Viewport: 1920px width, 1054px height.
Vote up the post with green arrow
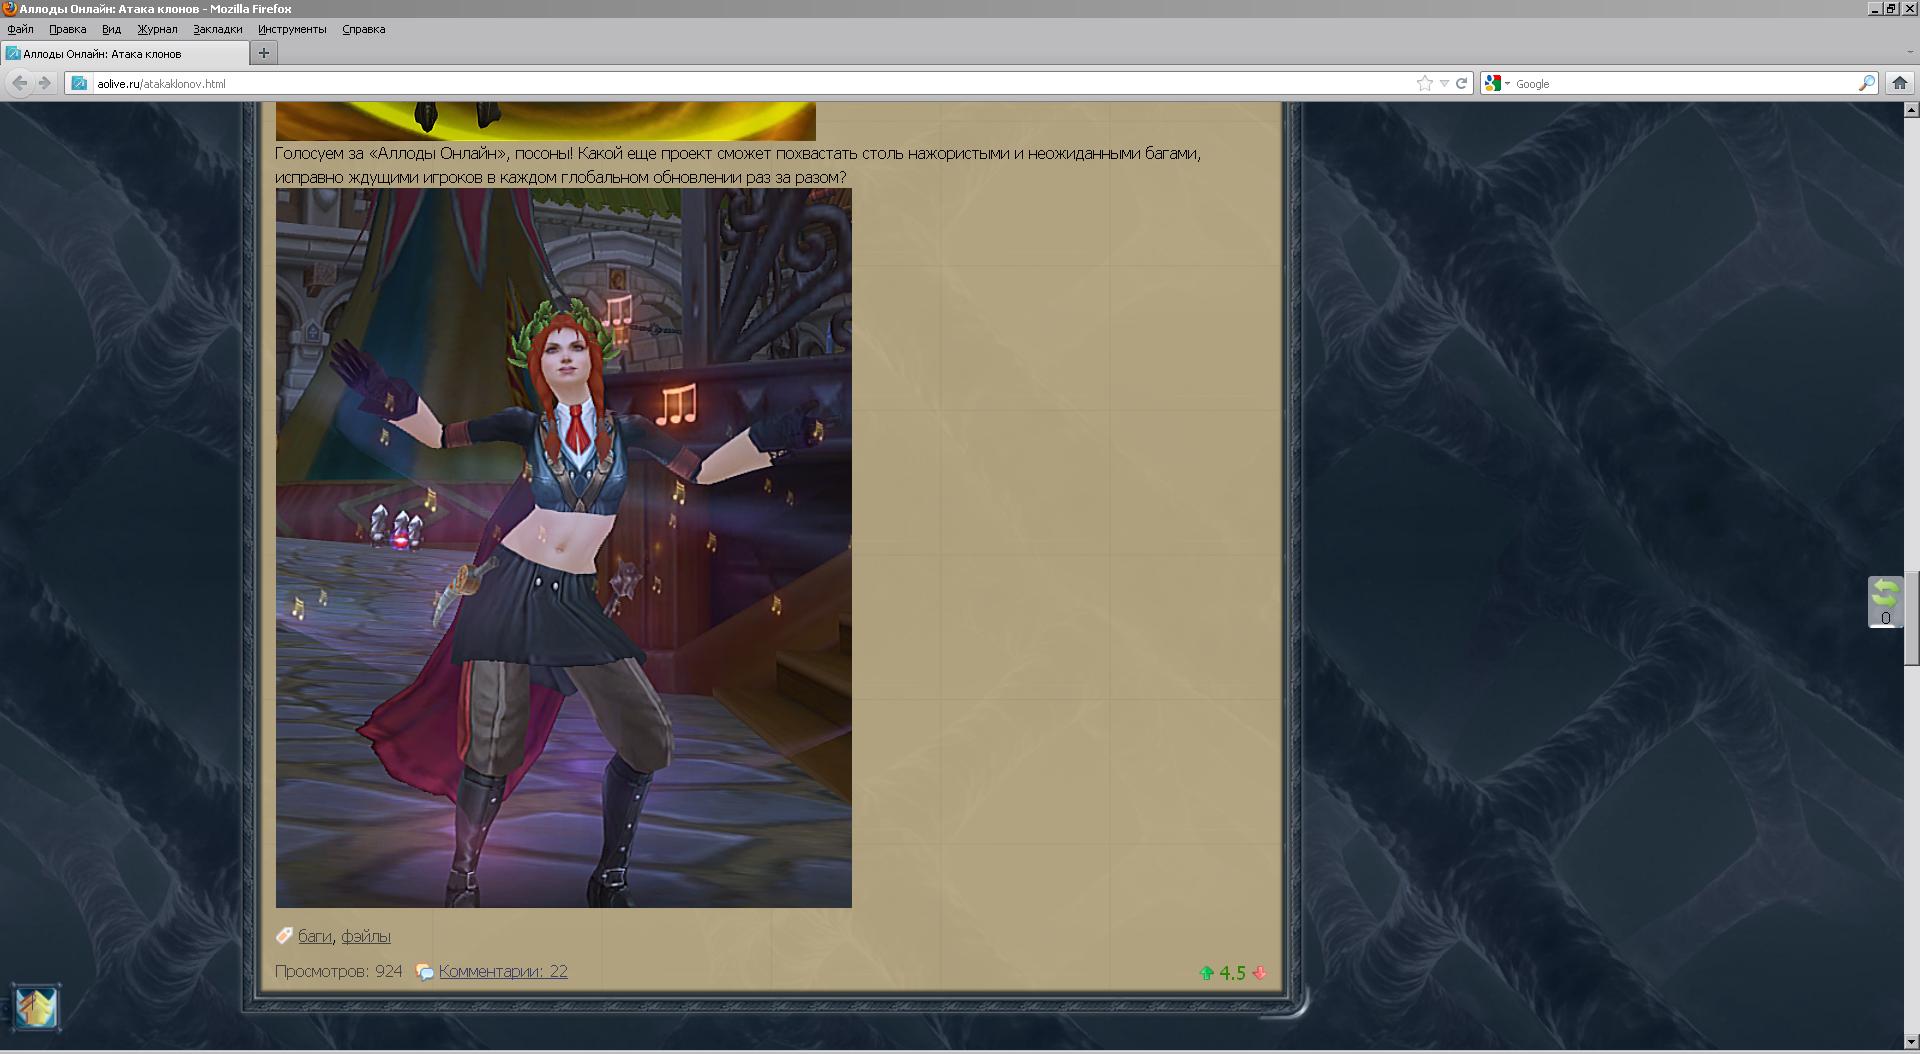[1206, 973]
